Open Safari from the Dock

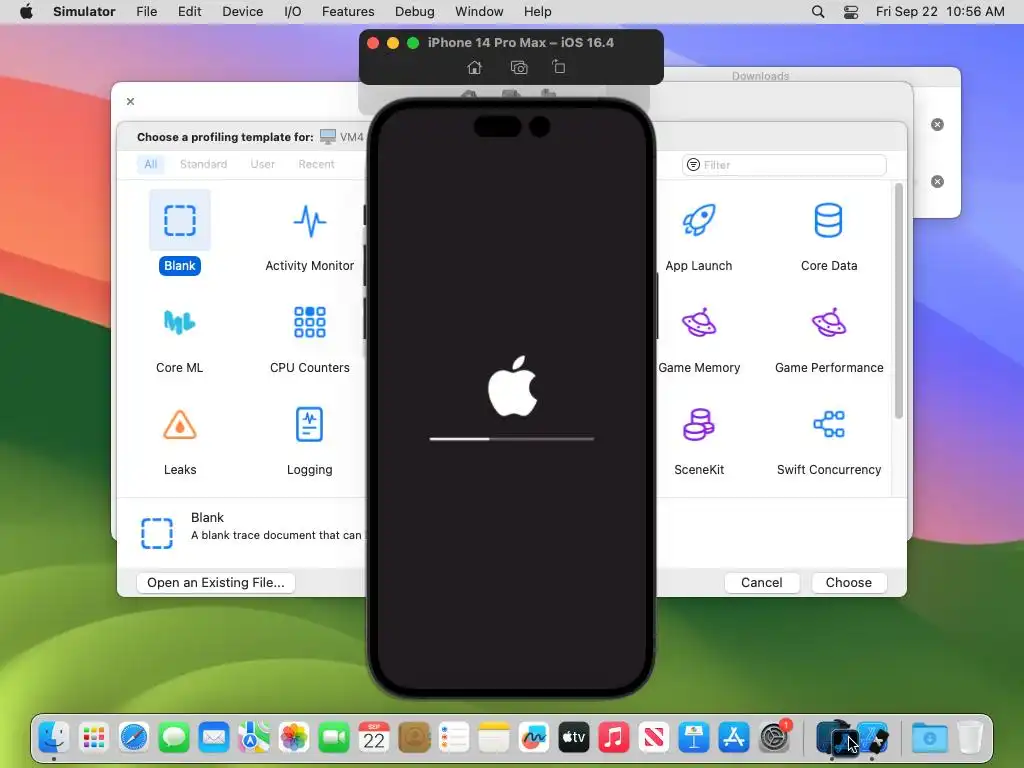tap(134, 738)
